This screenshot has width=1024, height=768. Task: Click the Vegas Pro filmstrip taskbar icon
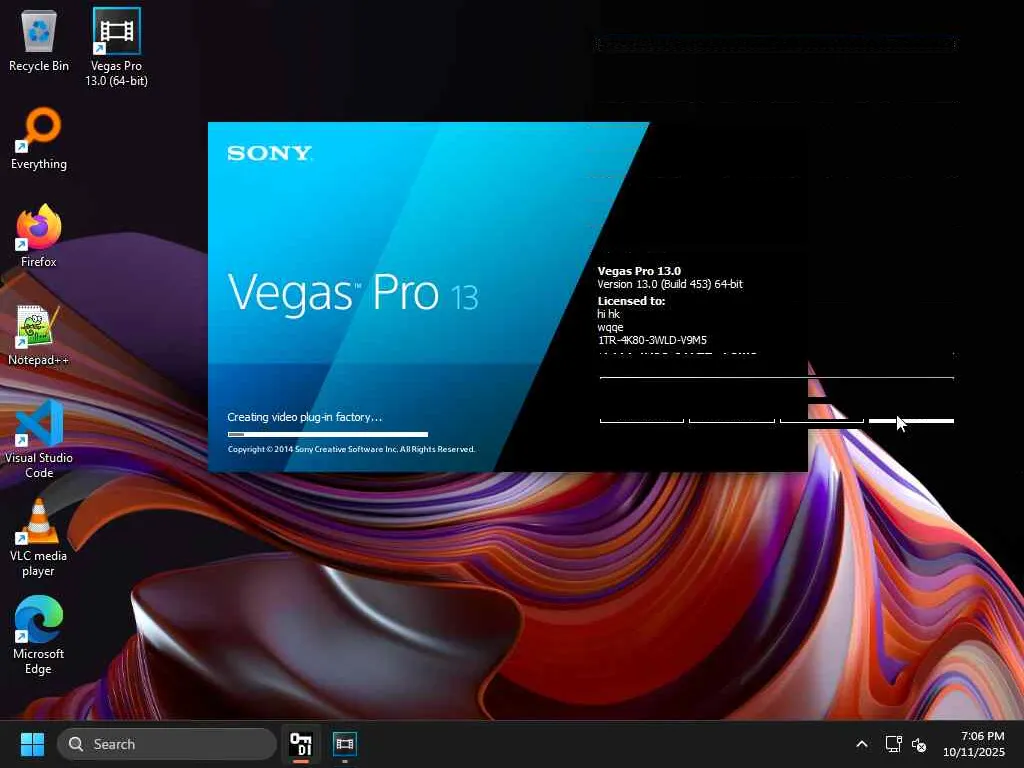pos(345,744)
